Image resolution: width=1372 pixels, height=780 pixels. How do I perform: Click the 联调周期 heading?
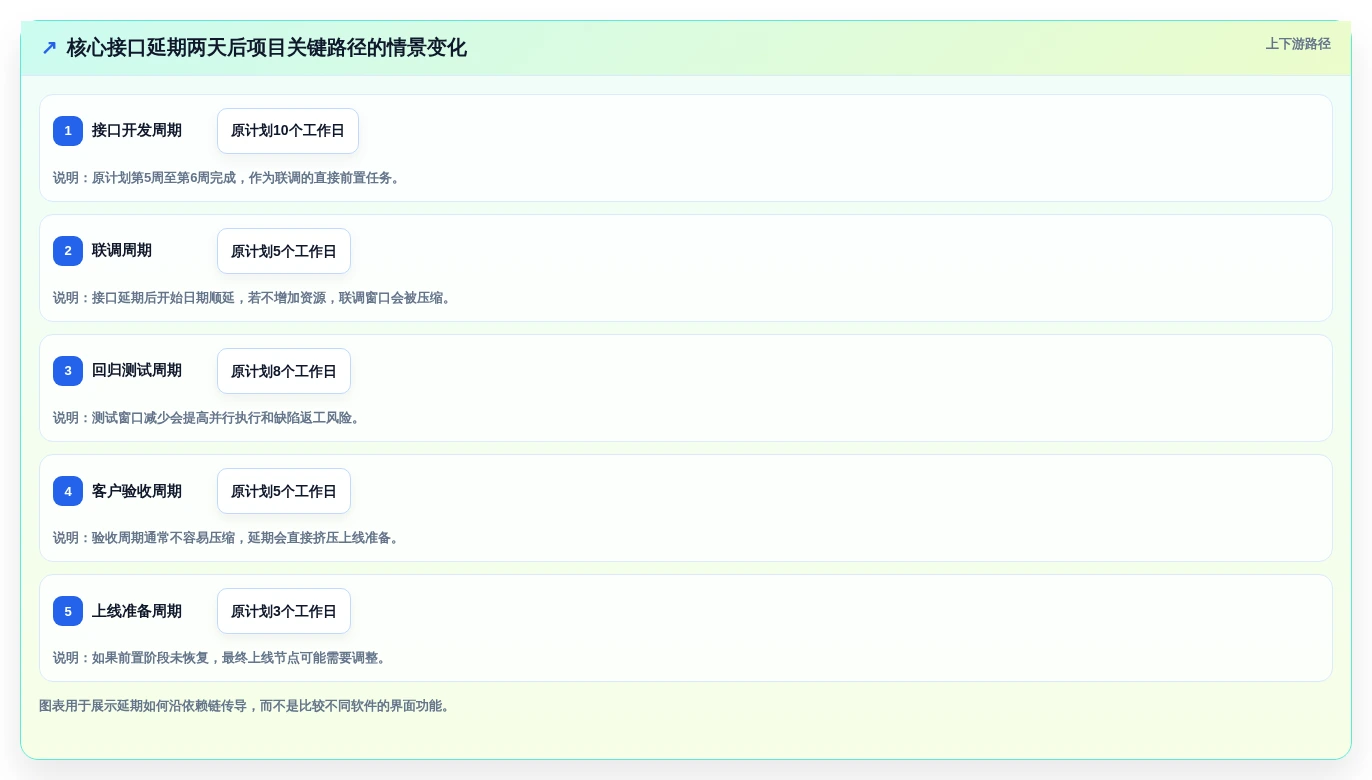pyautogui.click(x=122, y=251)
